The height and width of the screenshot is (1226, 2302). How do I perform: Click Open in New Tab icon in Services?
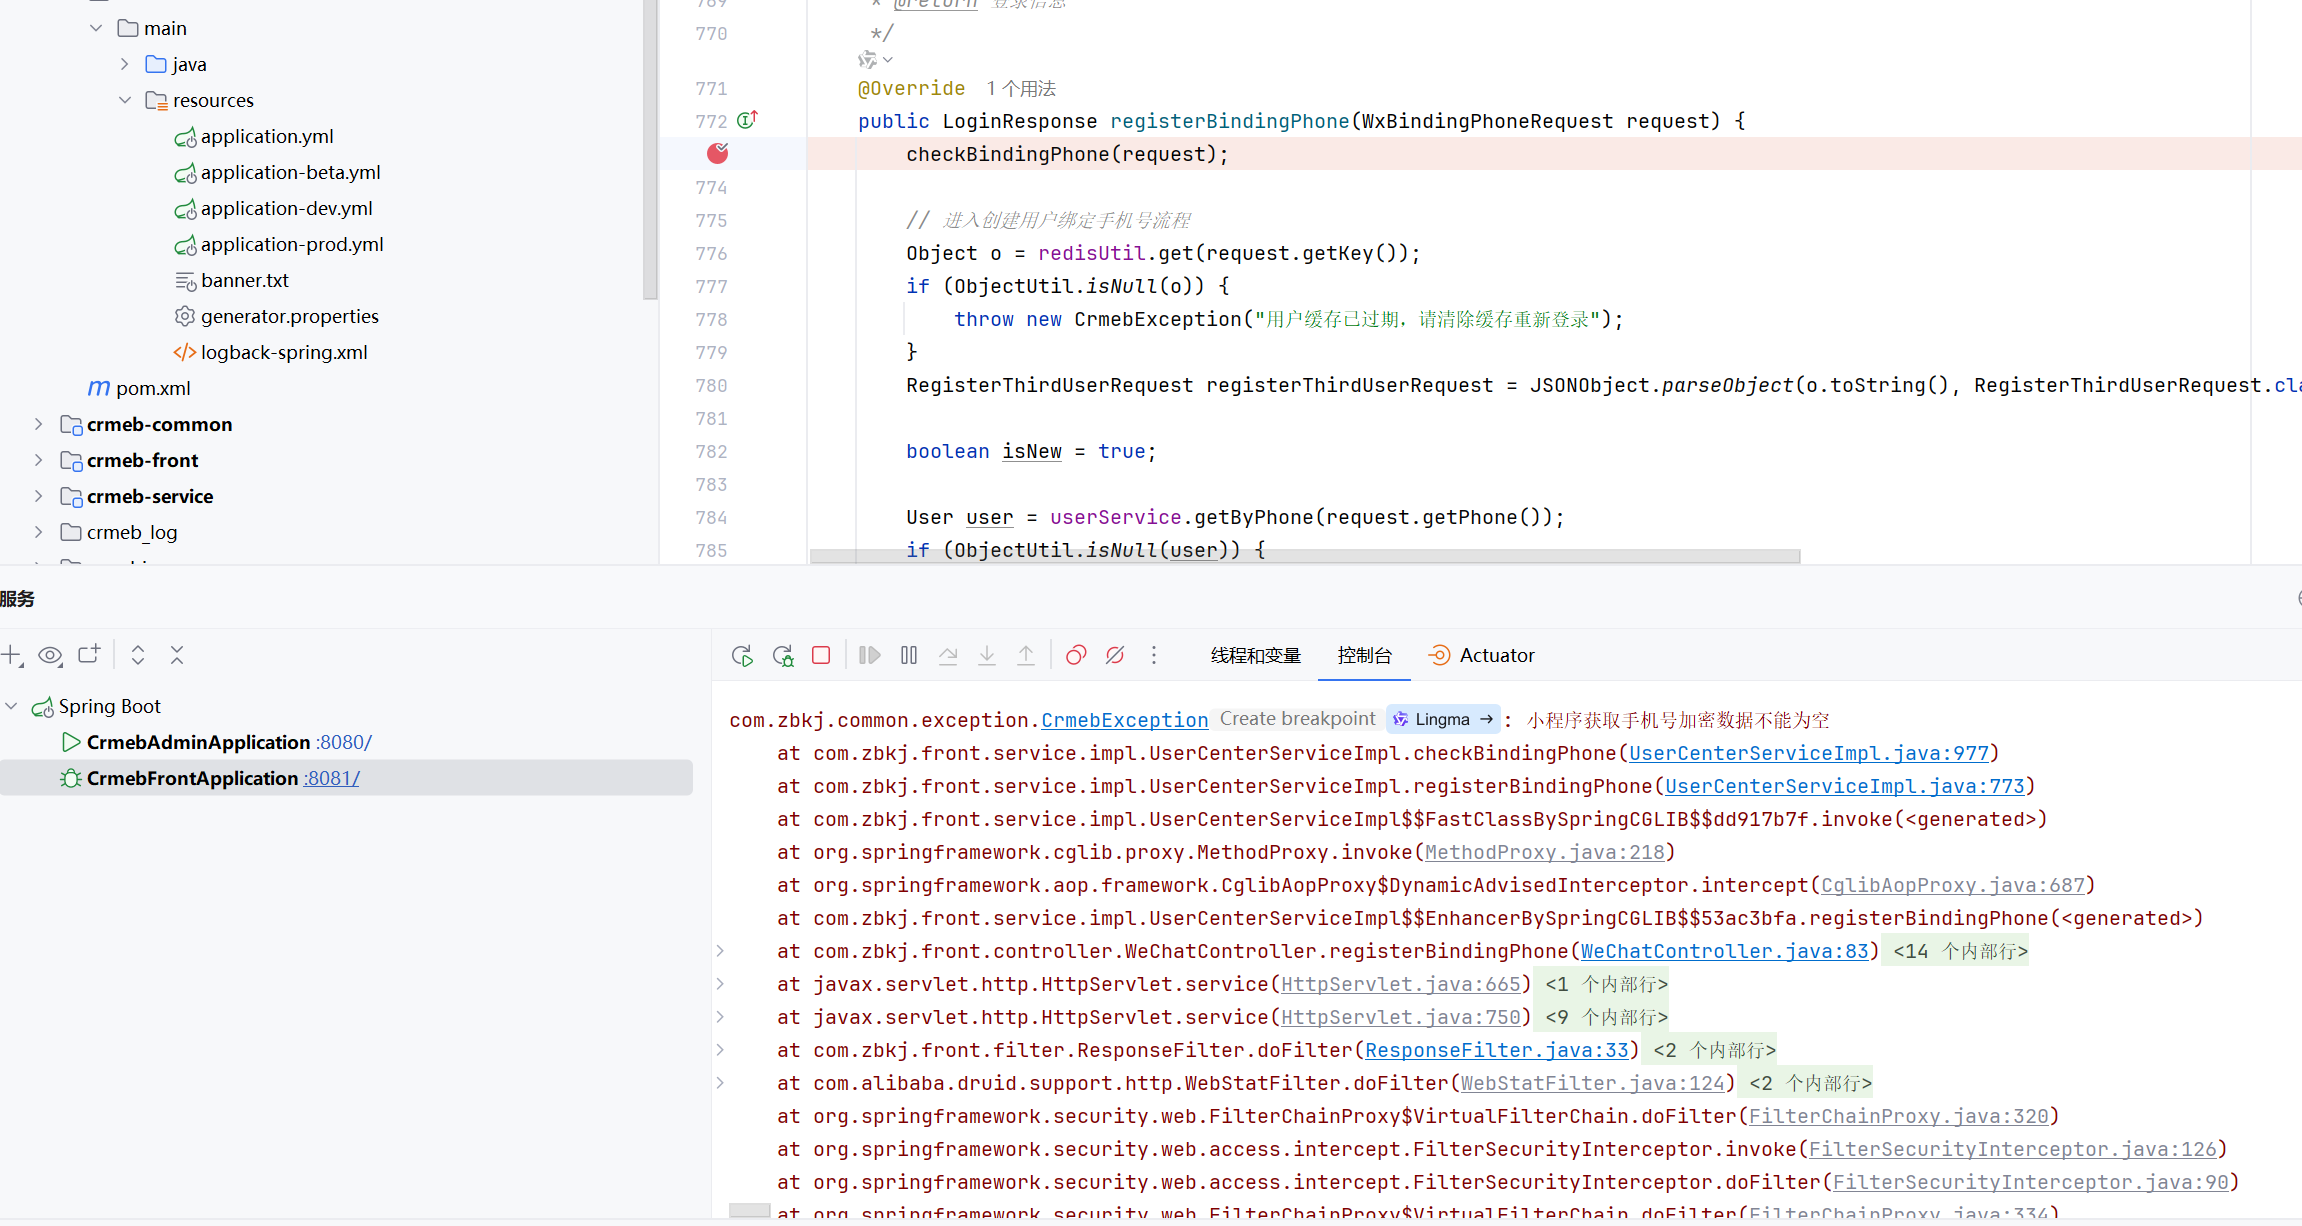(x=89, y=654)
